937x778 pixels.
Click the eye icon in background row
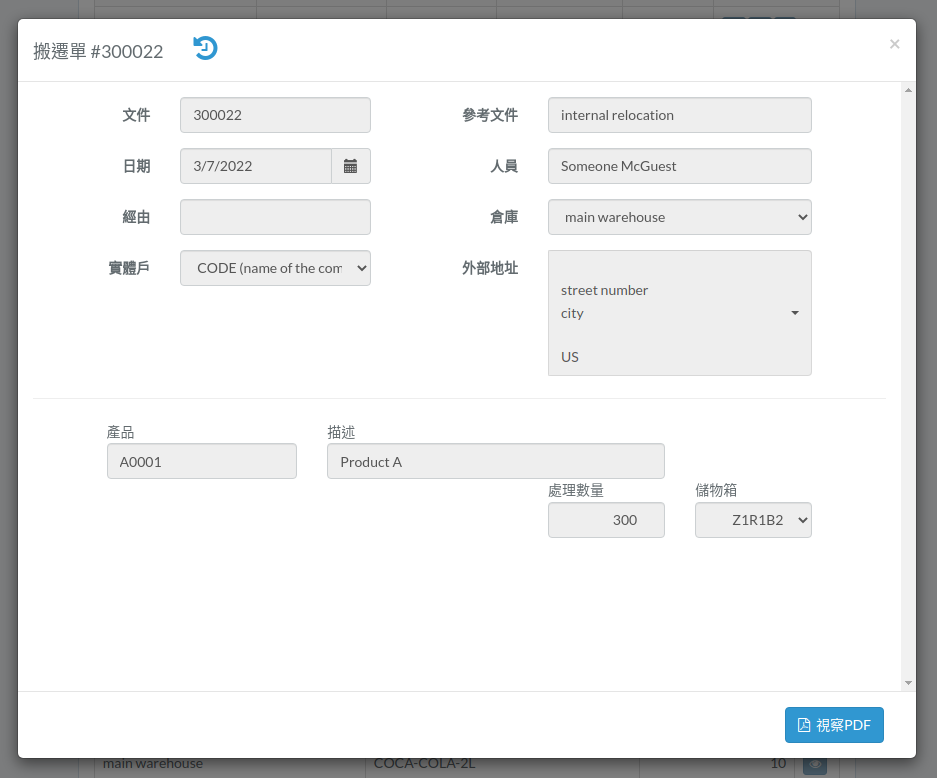point(814,764)
